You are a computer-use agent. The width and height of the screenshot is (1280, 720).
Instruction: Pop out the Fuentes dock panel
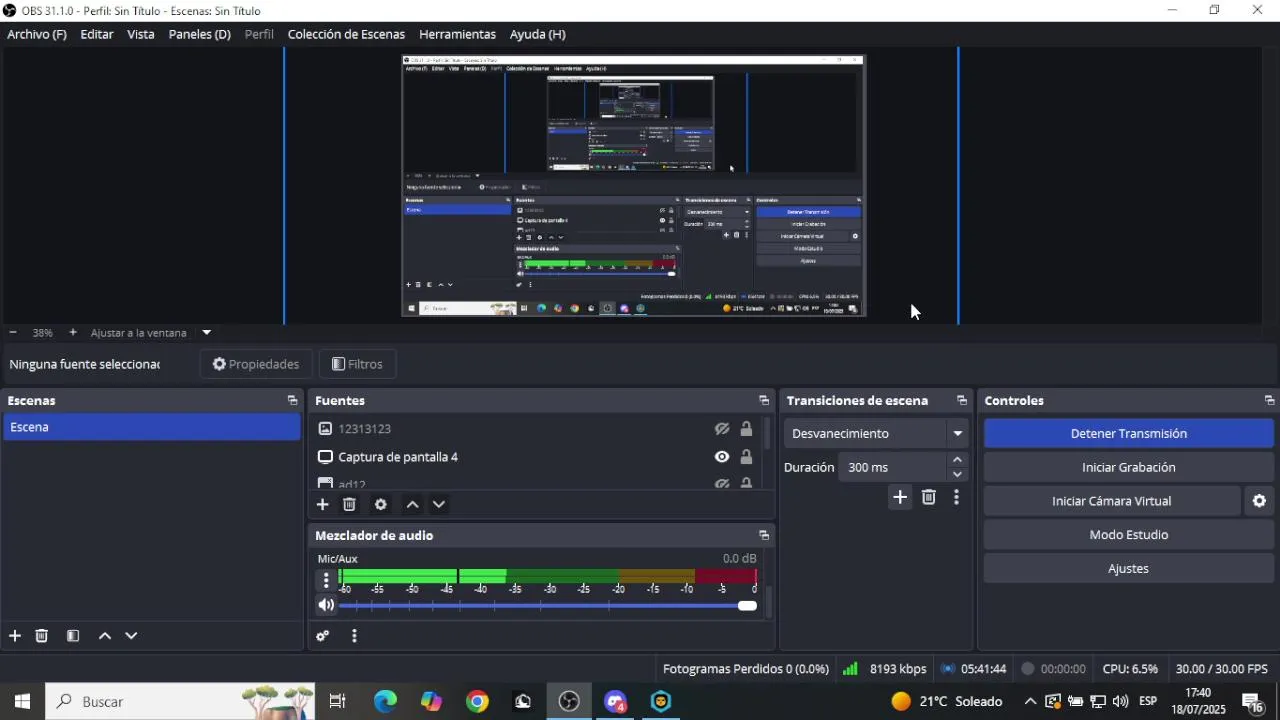tap(764, 400)
